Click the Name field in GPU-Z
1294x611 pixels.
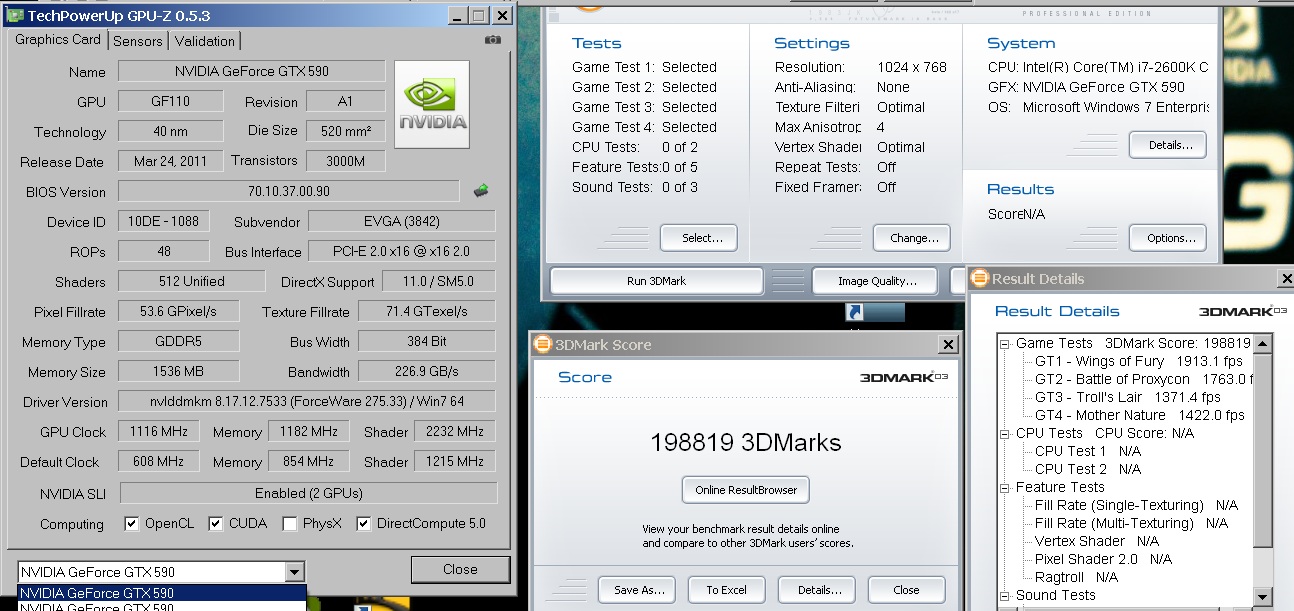[x=252, y=71]
